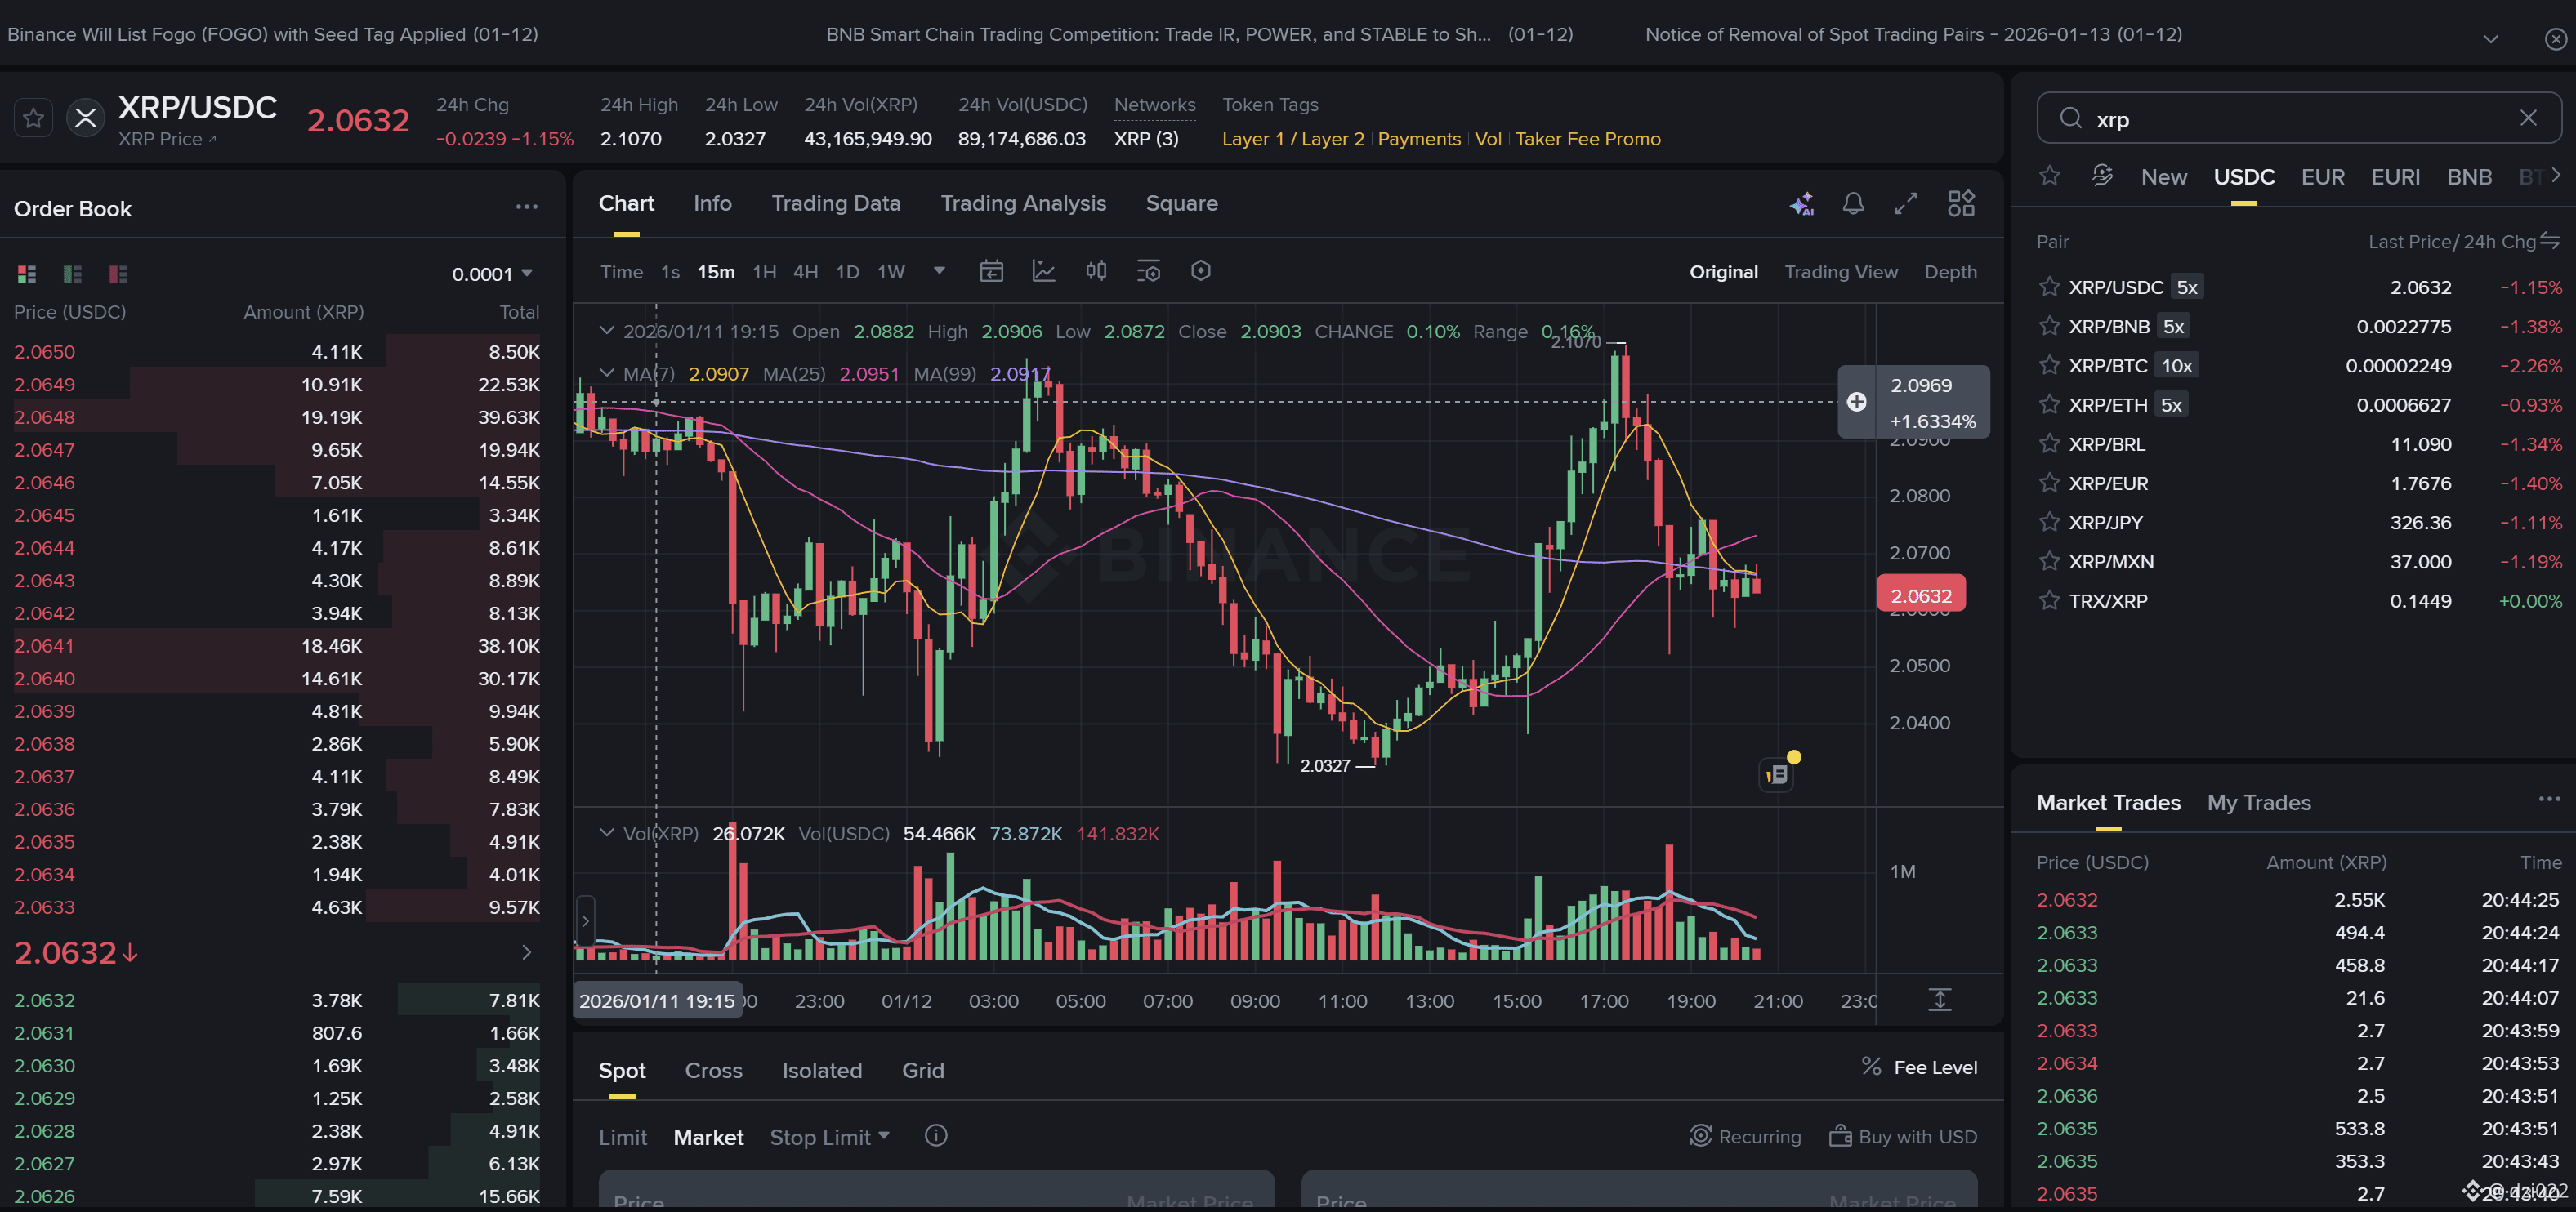The width and height of the screenshot is (2576, 1212).
Task: Open order book 0.0001 precision dropdown
Action: coord(492,274)
